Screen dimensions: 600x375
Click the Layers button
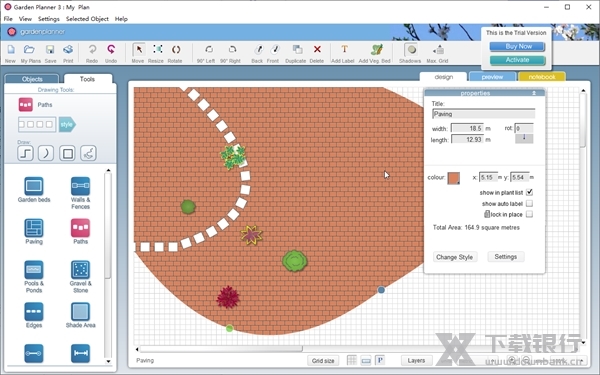point(416,360)
